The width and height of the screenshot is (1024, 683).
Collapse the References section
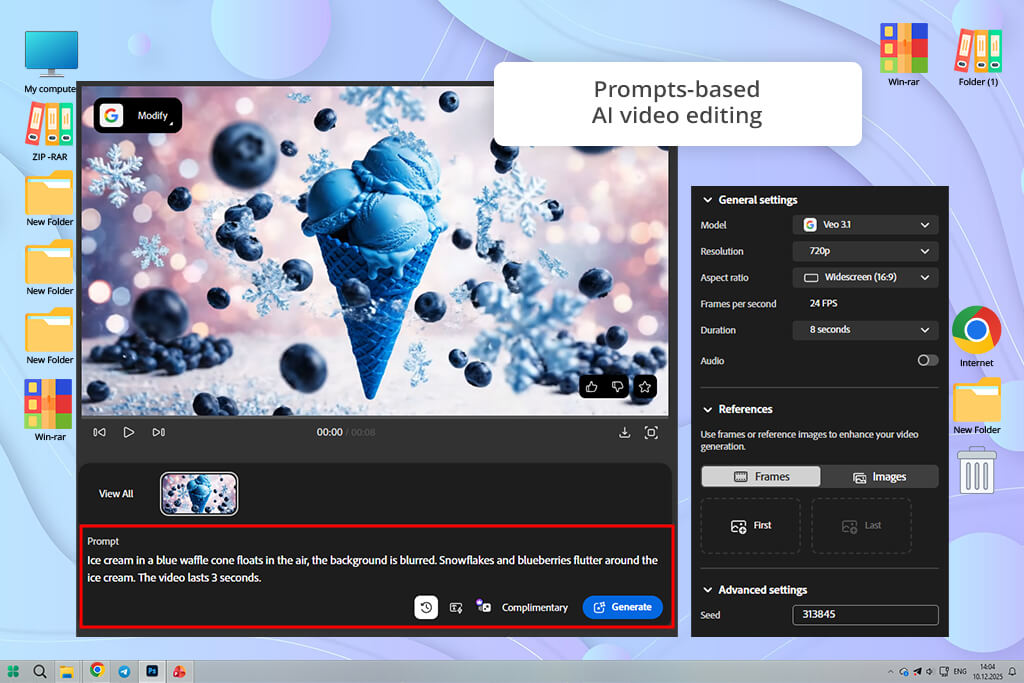point(707,409)
